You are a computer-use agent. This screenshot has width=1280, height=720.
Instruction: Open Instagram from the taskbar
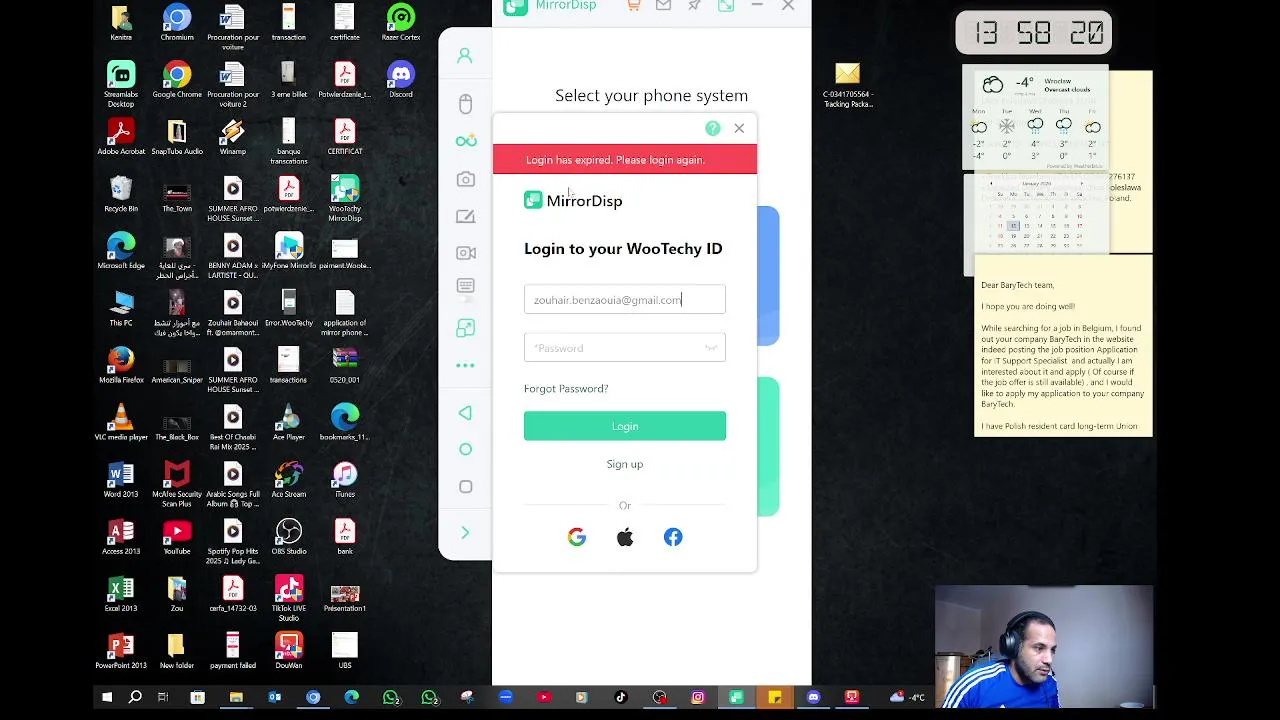[698, 697]
